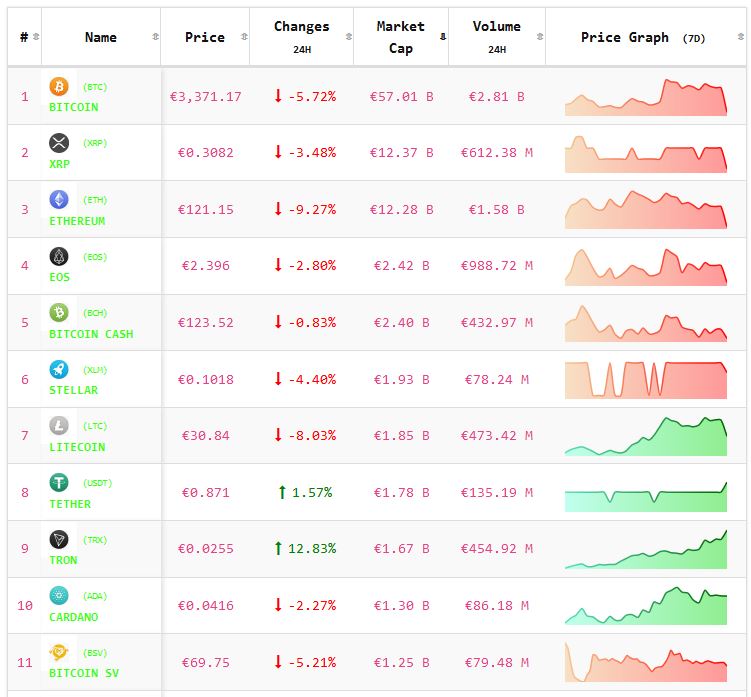Click the Bitcoin coin logo icon
Image resolution: width=751 pixels, height=697 pixels.
(x=59, y=87)
